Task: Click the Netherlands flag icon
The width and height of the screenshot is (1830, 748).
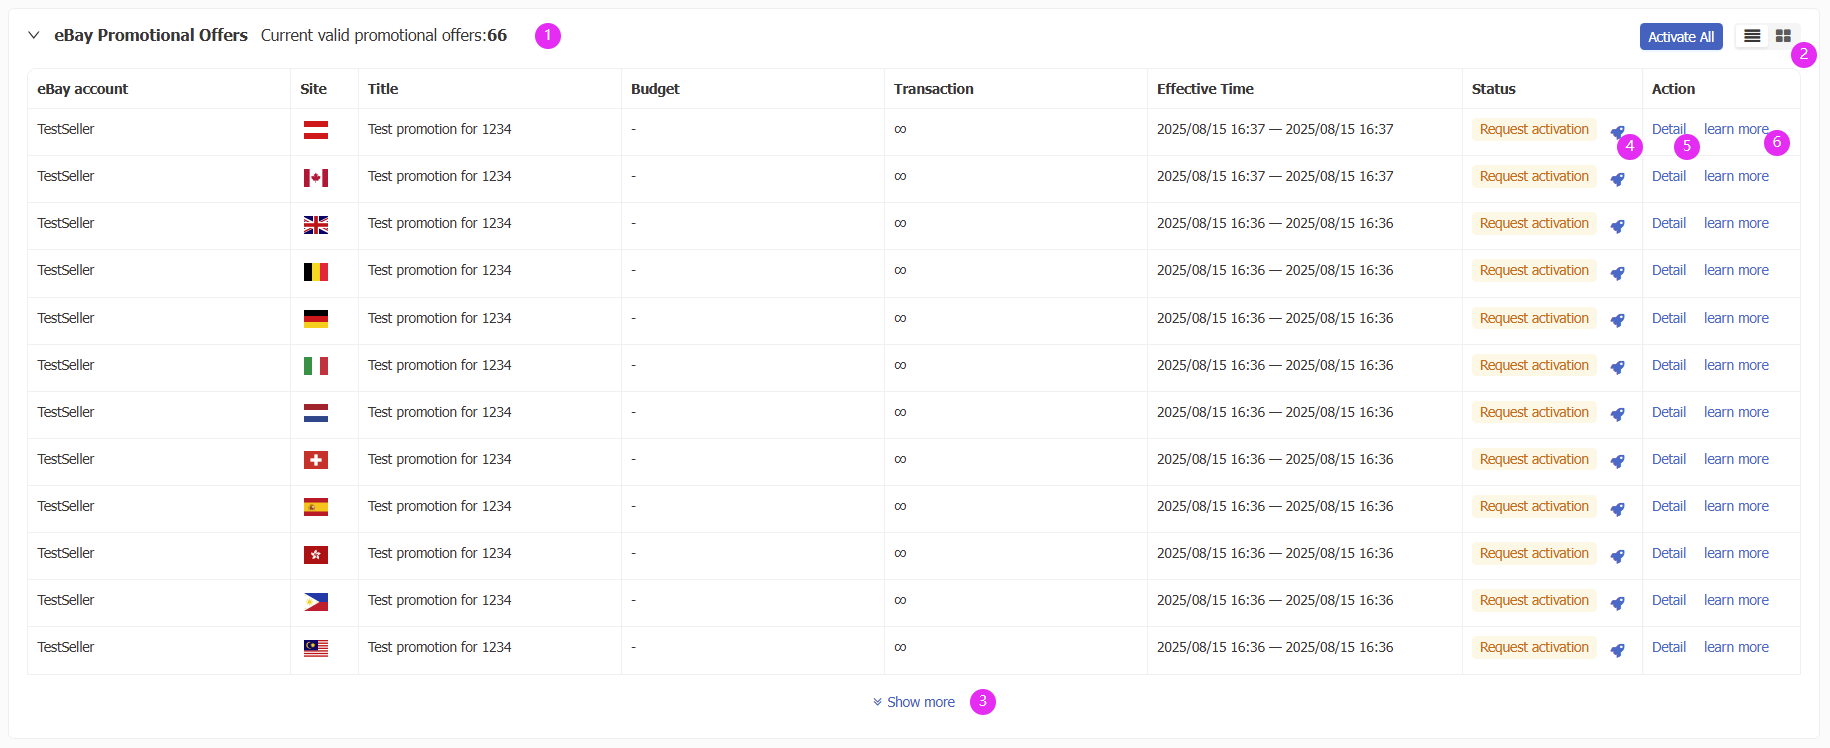Action: 316,413
